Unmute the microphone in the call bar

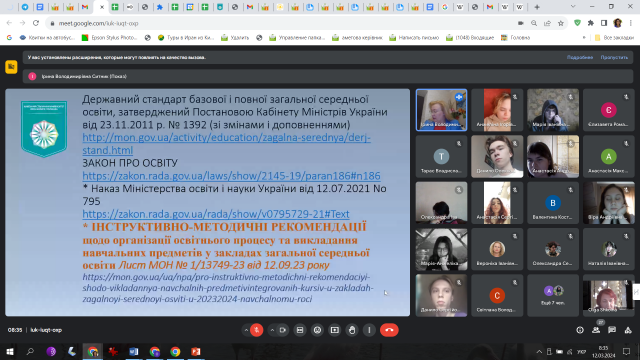pyautogui.click(x=256, y=330)
